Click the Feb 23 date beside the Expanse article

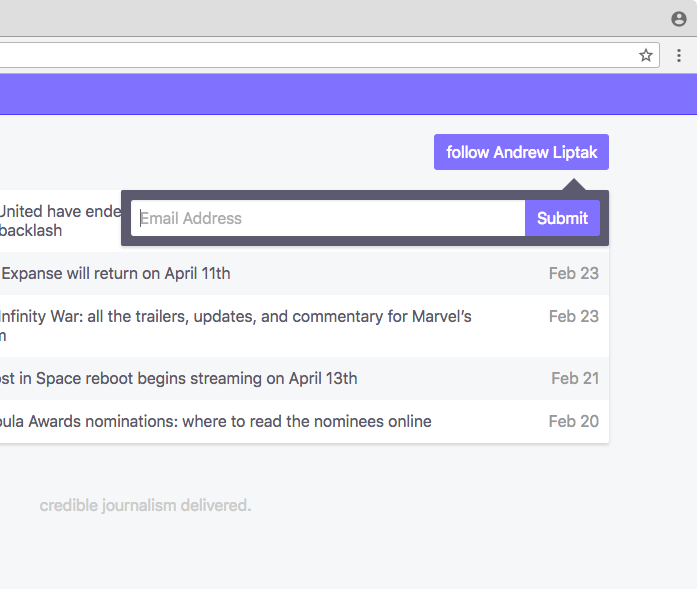pyautogui.click(x=573, y=273)
